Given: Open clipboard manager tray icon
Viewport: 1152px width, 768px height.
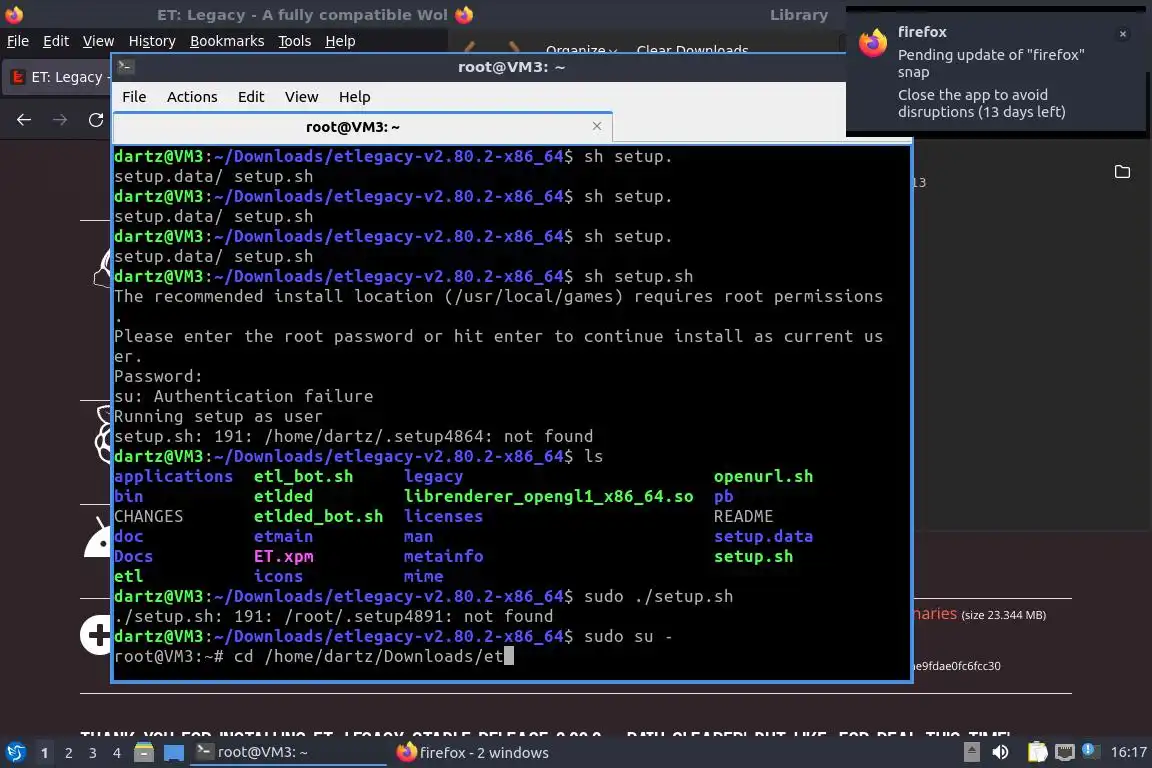Looking at the screenshot, I should tap(1037, 752).
